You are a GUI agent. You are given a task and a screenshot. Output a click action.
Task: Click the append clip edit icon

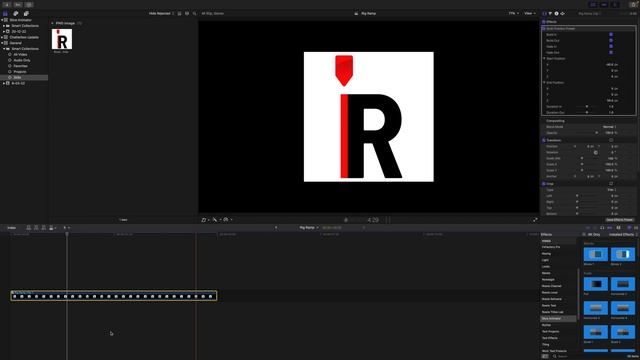pyautogui.click(x=43, y=228)
